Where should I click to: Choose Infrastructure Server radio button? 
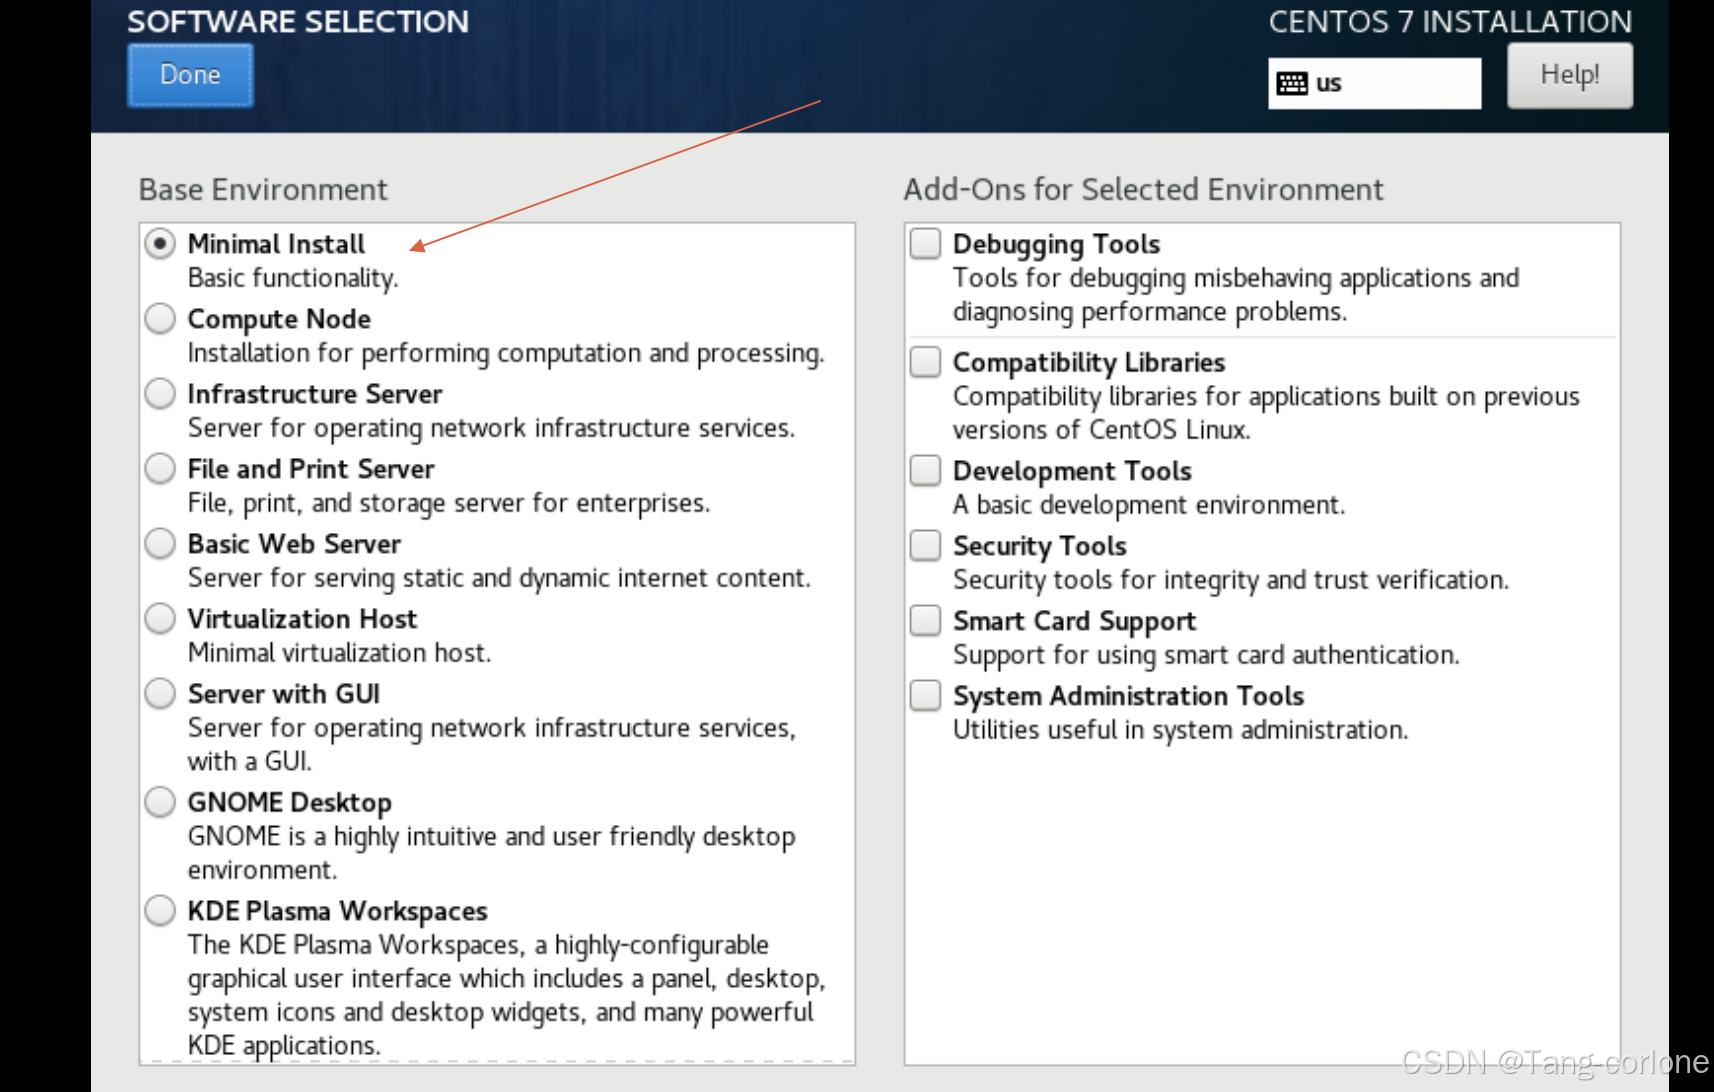[x=160, y=394]
